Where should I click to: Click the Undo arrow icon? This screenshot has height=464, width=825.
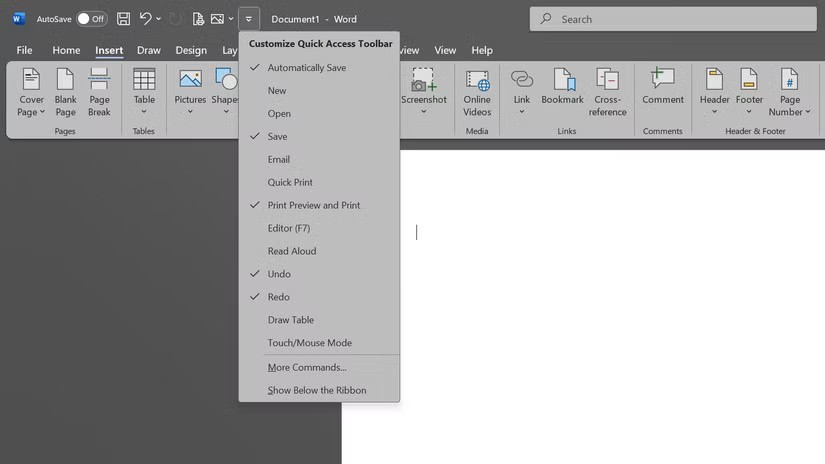click(x=146, y=19)
